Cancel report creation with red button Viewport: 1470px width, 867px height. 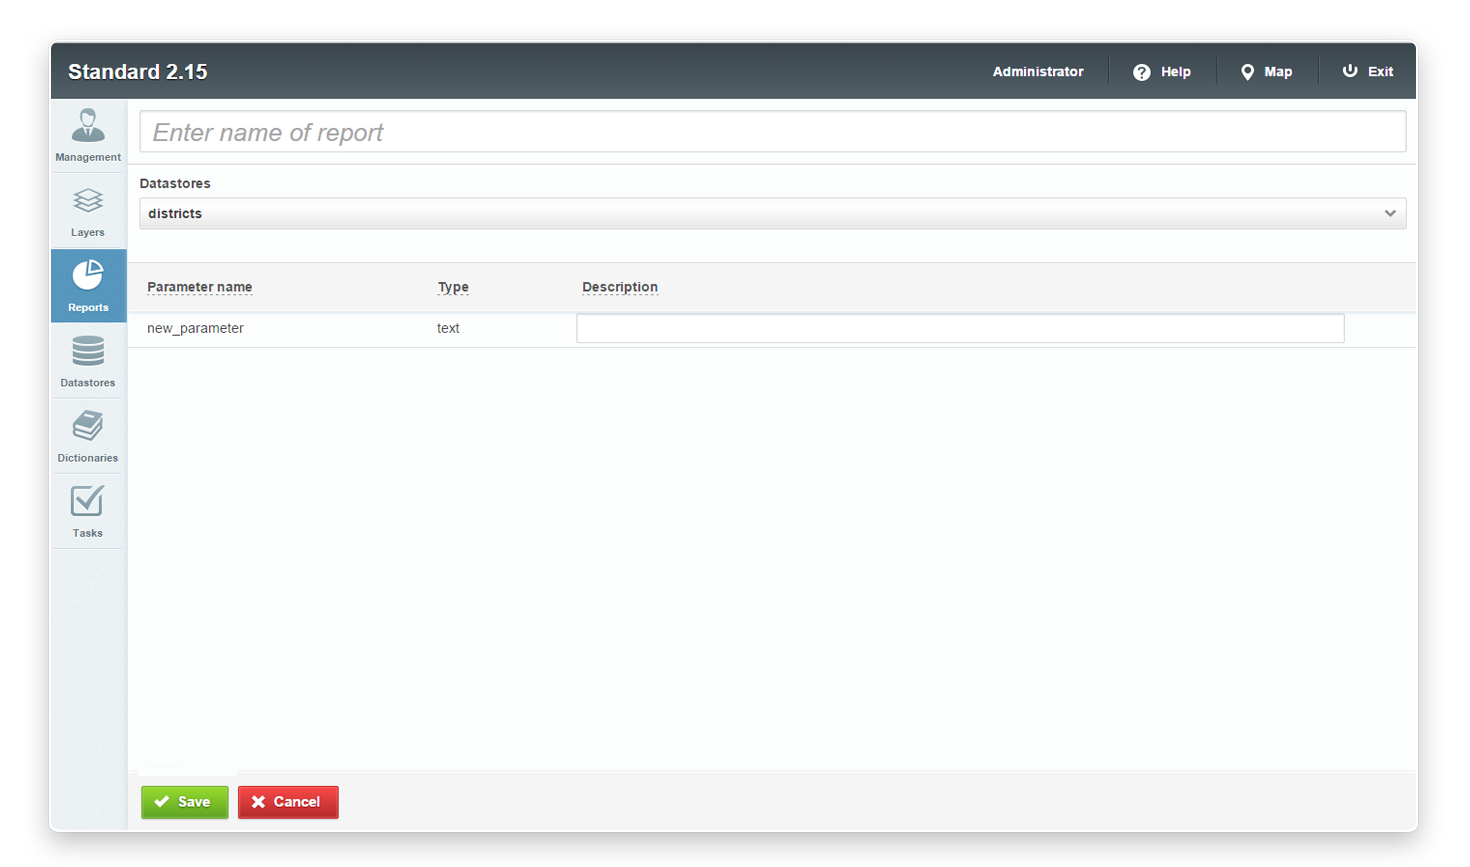(288, 802)
